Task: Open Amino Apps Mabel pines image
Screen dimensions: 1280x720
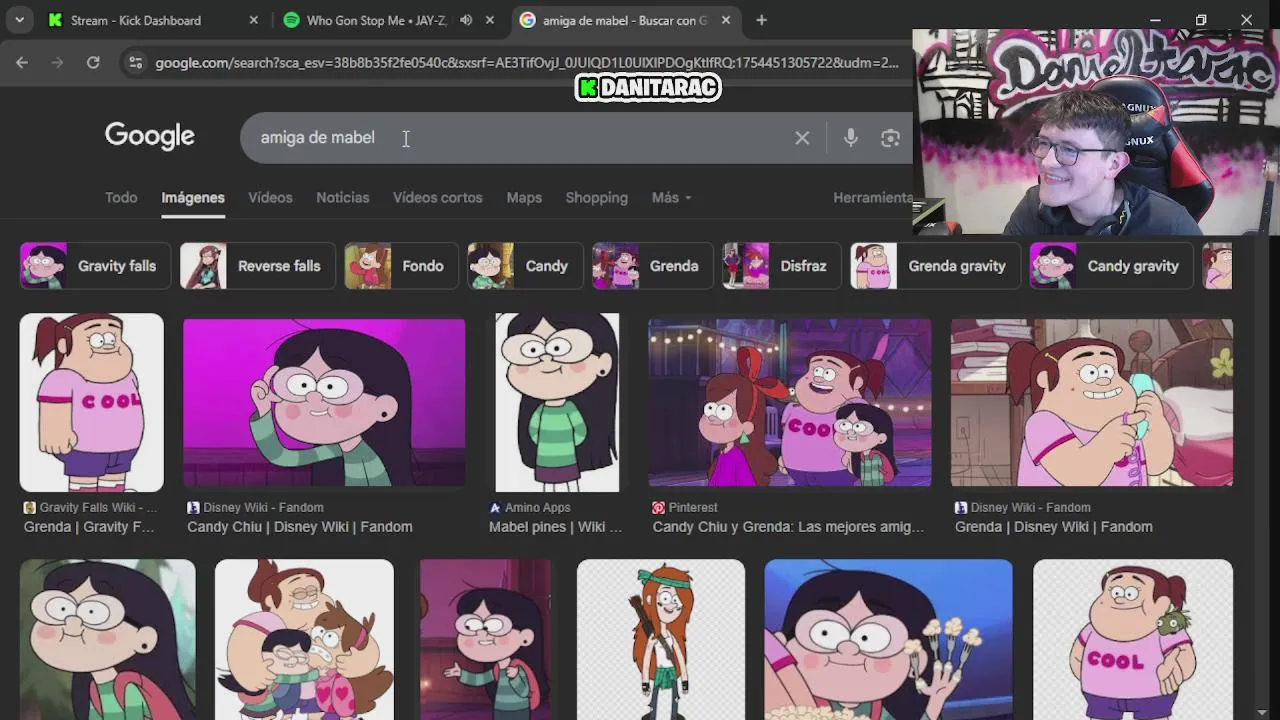Action: (557, 402)
